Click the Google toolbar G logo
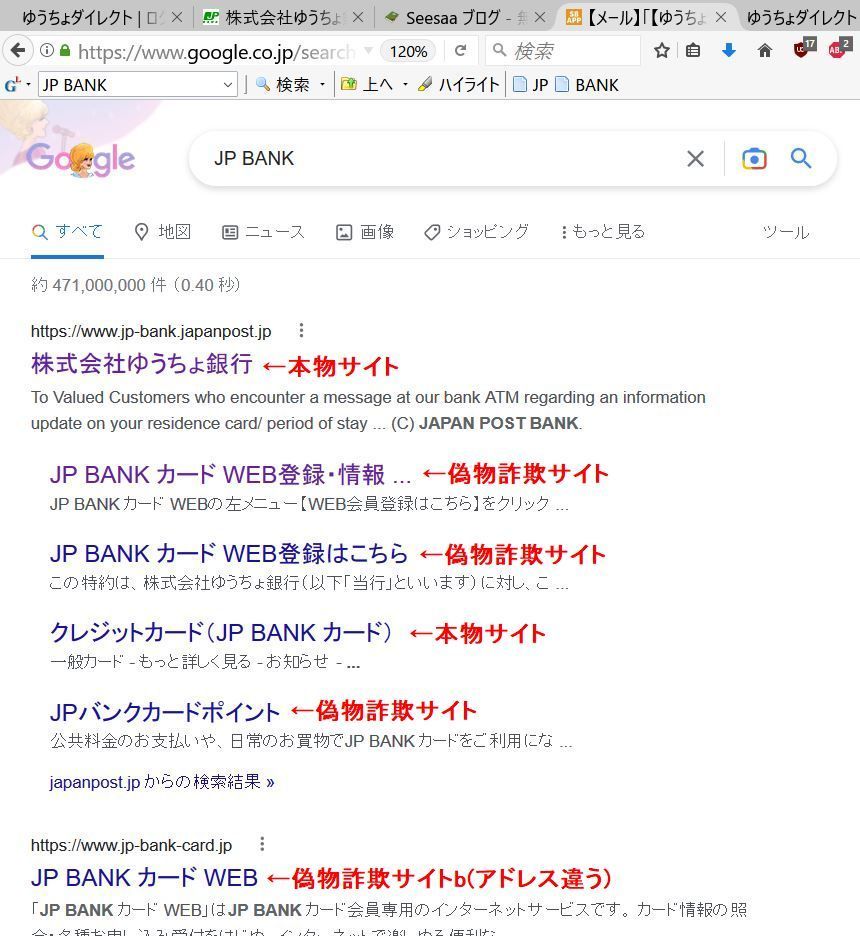The width and height of the screenshot is (860, 936). [x=12, y=85]
